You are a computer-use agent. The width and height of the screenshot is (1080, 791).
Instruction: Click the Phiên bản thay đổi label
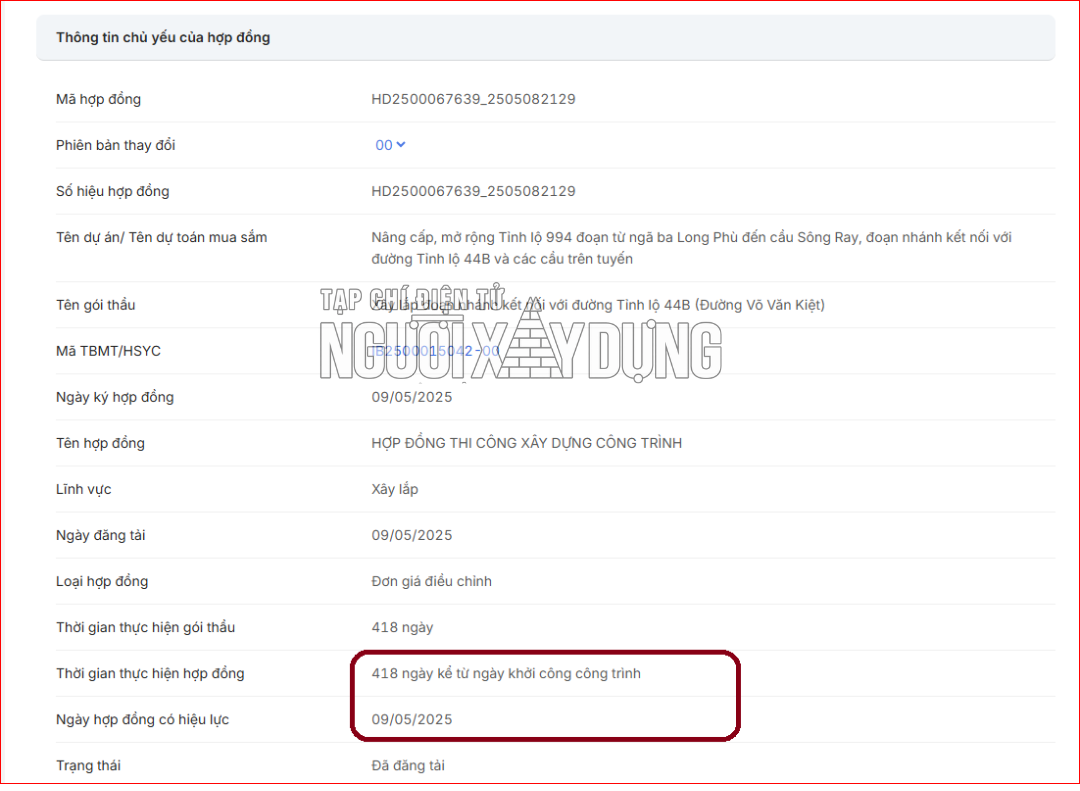[x=116, y=145]
